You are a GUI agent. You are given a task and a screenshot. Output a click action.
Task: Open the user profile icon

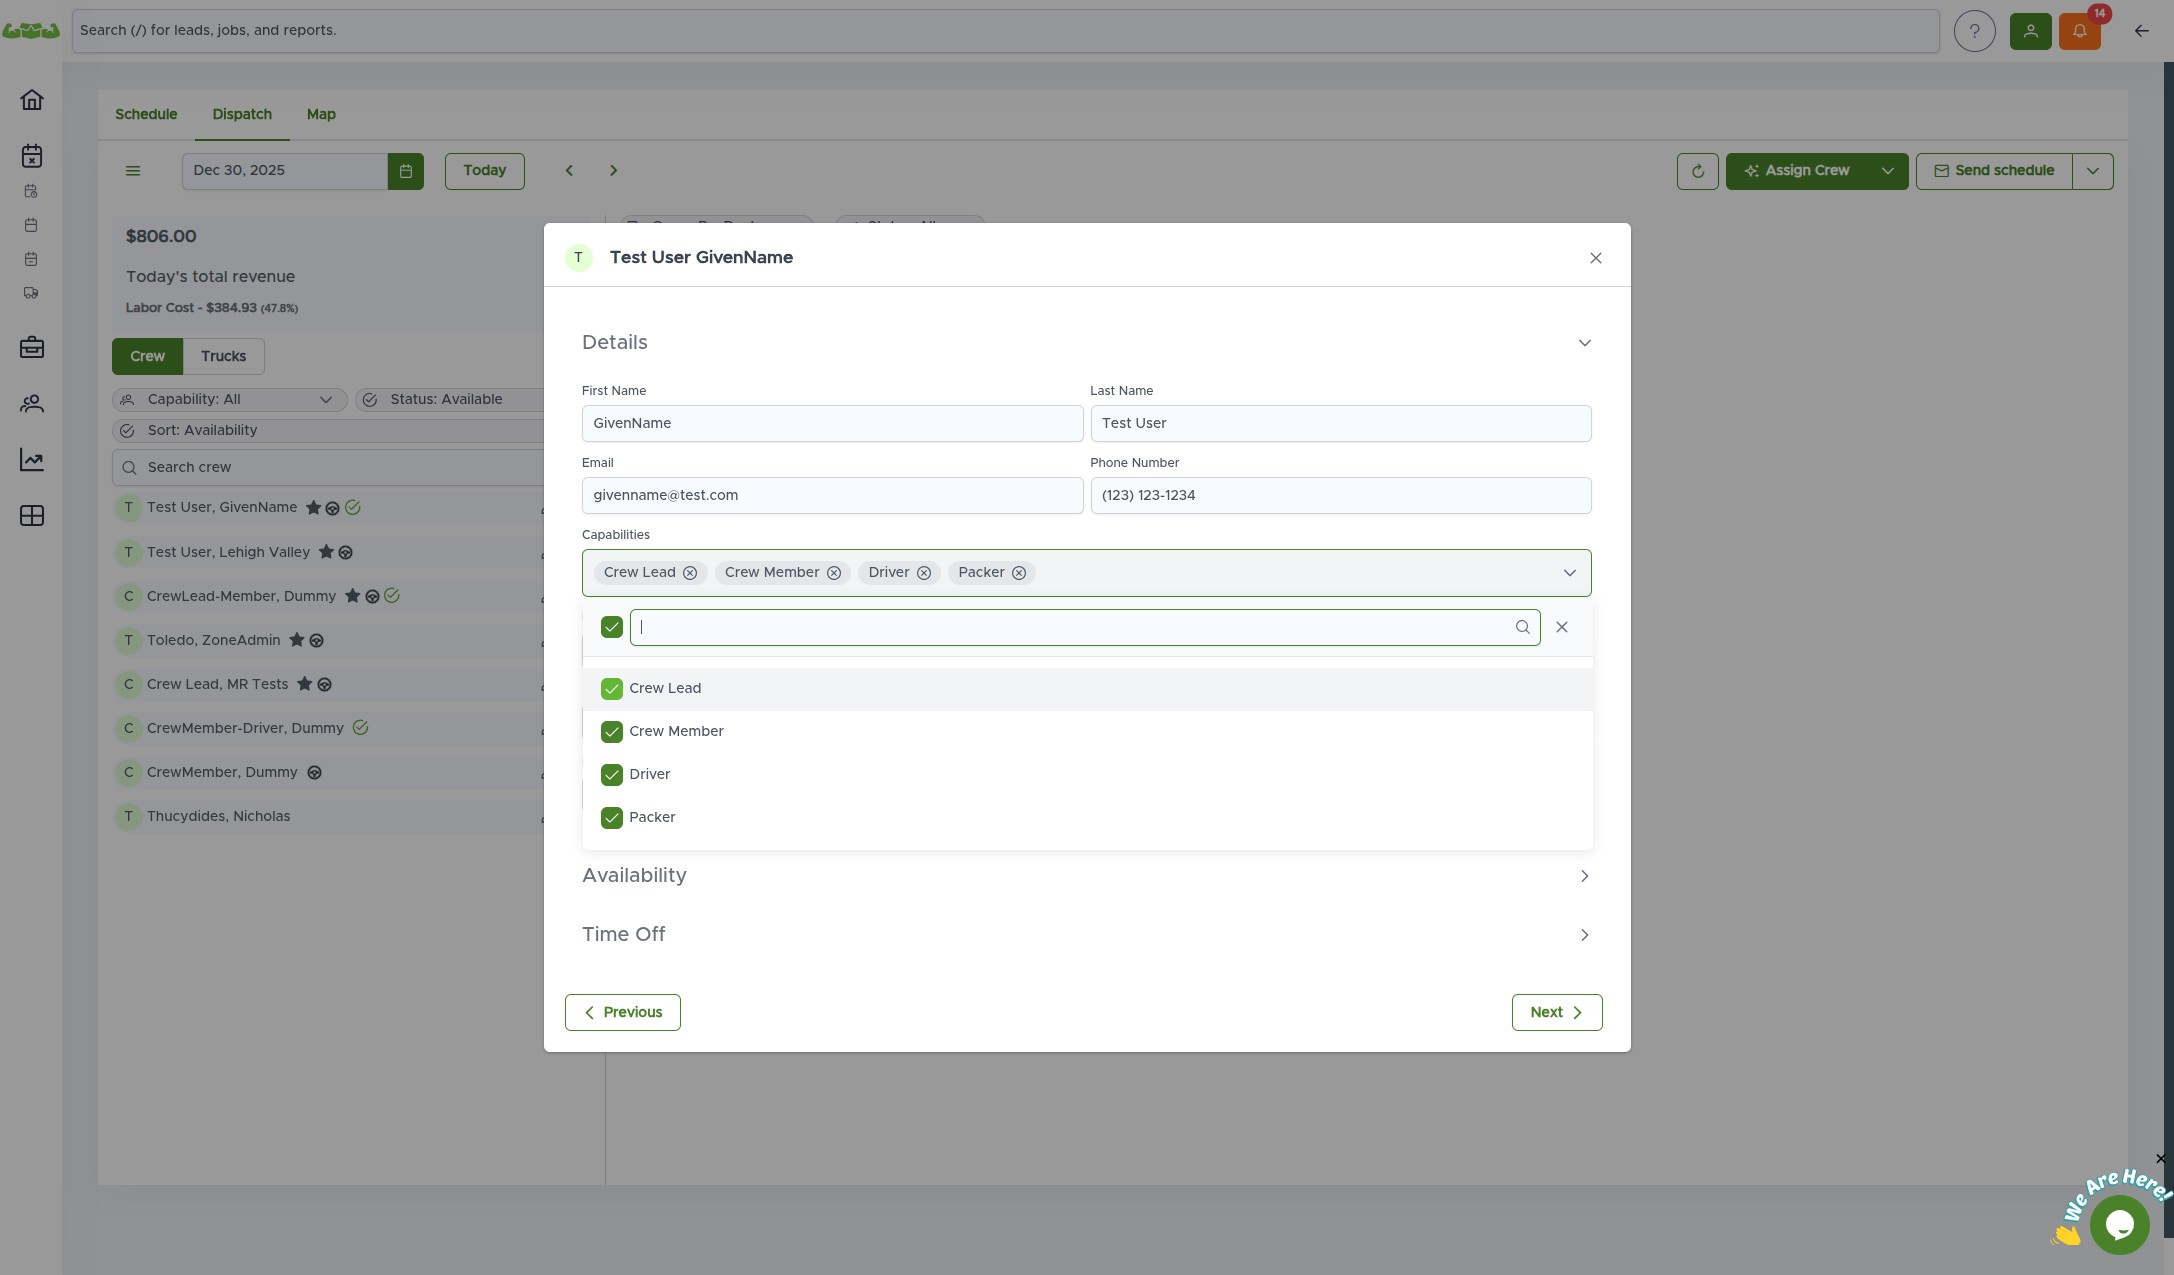pyautogui.click(x=2030, y=31)
